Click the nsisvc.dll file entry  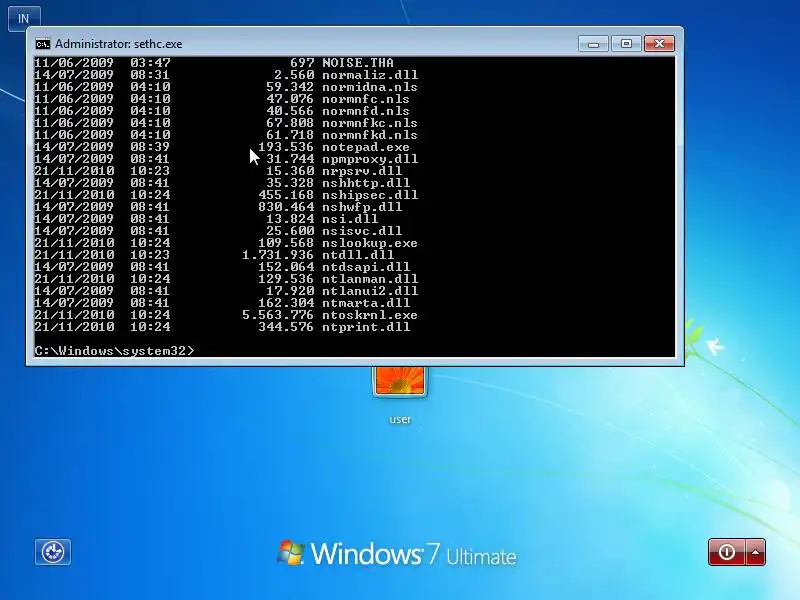coord(362,231)
